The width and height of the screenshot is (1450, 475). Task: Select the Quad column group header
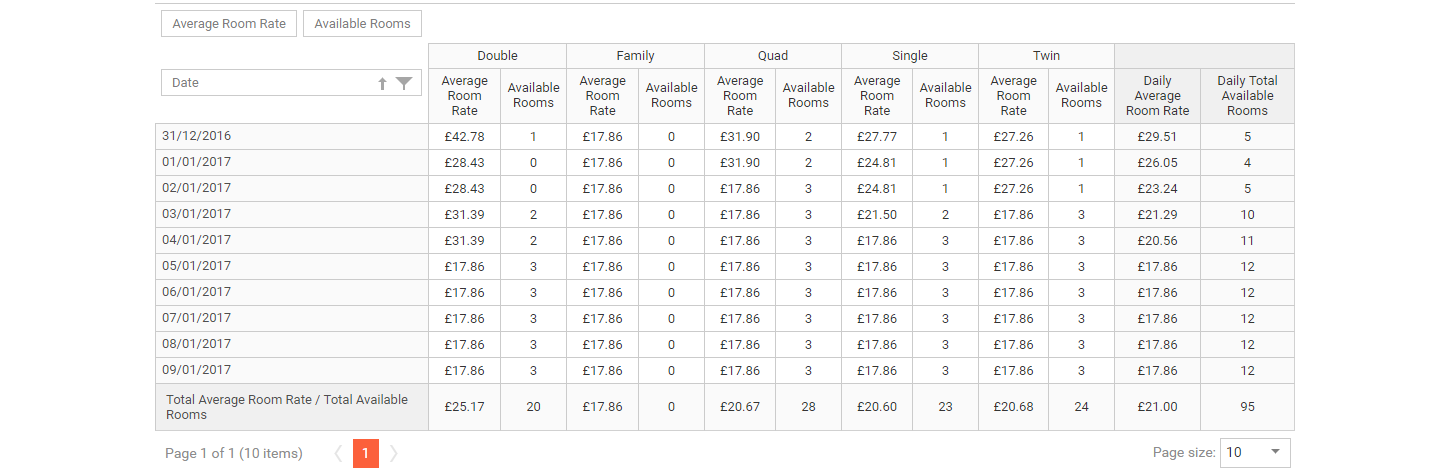click(773, 56)
